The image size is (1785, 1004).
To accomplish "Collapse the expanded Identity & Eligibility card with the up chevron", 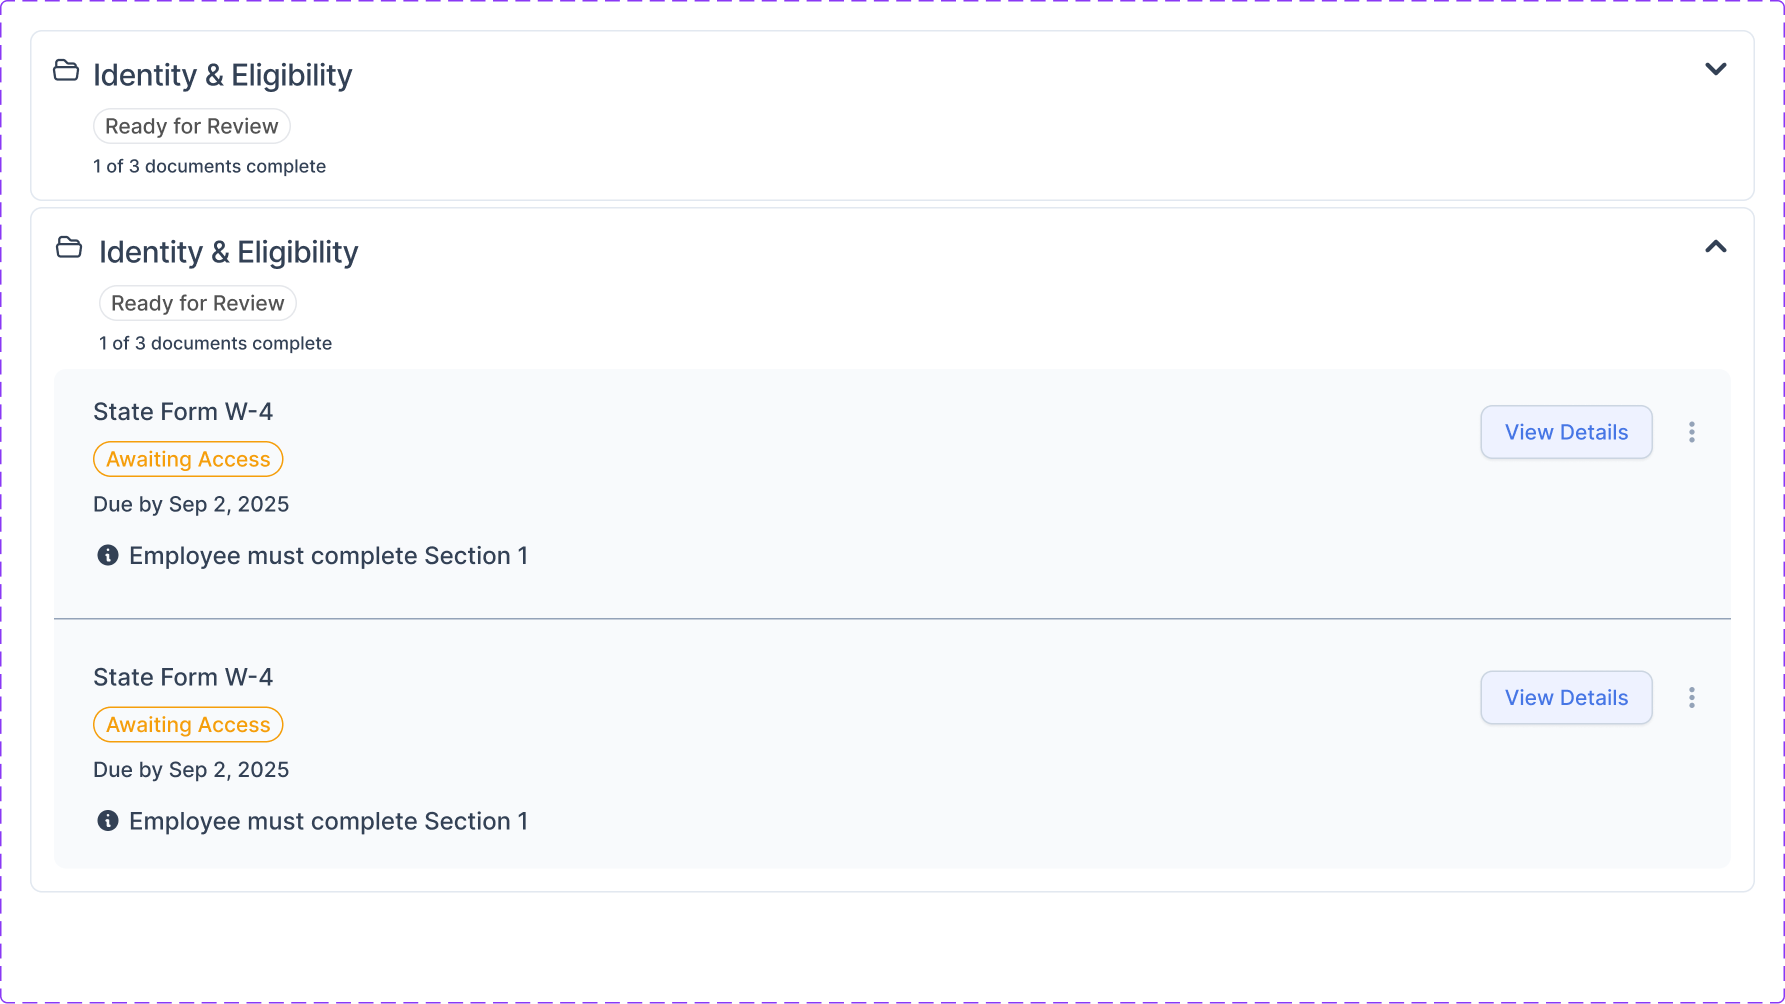I will [1715, 247].
